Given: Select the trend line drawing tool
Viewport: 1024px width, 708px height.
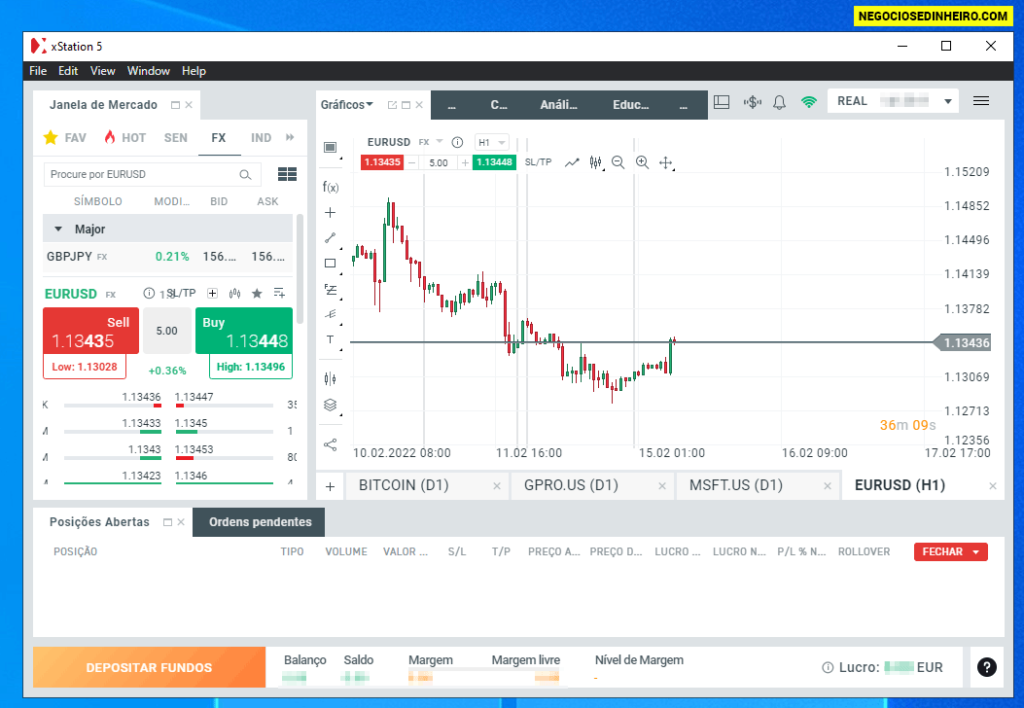Looking at the screenshot, I should [x=330, y=238].
